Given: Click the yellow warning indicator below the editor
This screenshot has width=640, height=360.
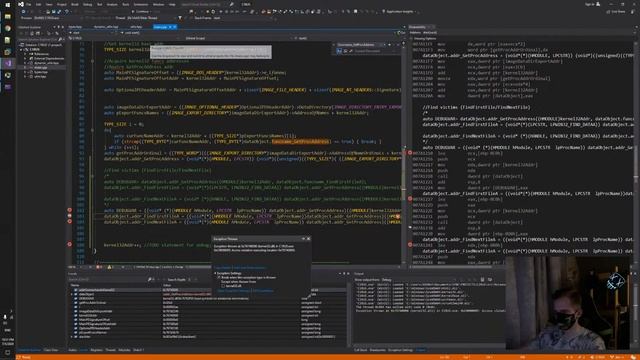Looking at the screenshot, I should coord(109,267).
